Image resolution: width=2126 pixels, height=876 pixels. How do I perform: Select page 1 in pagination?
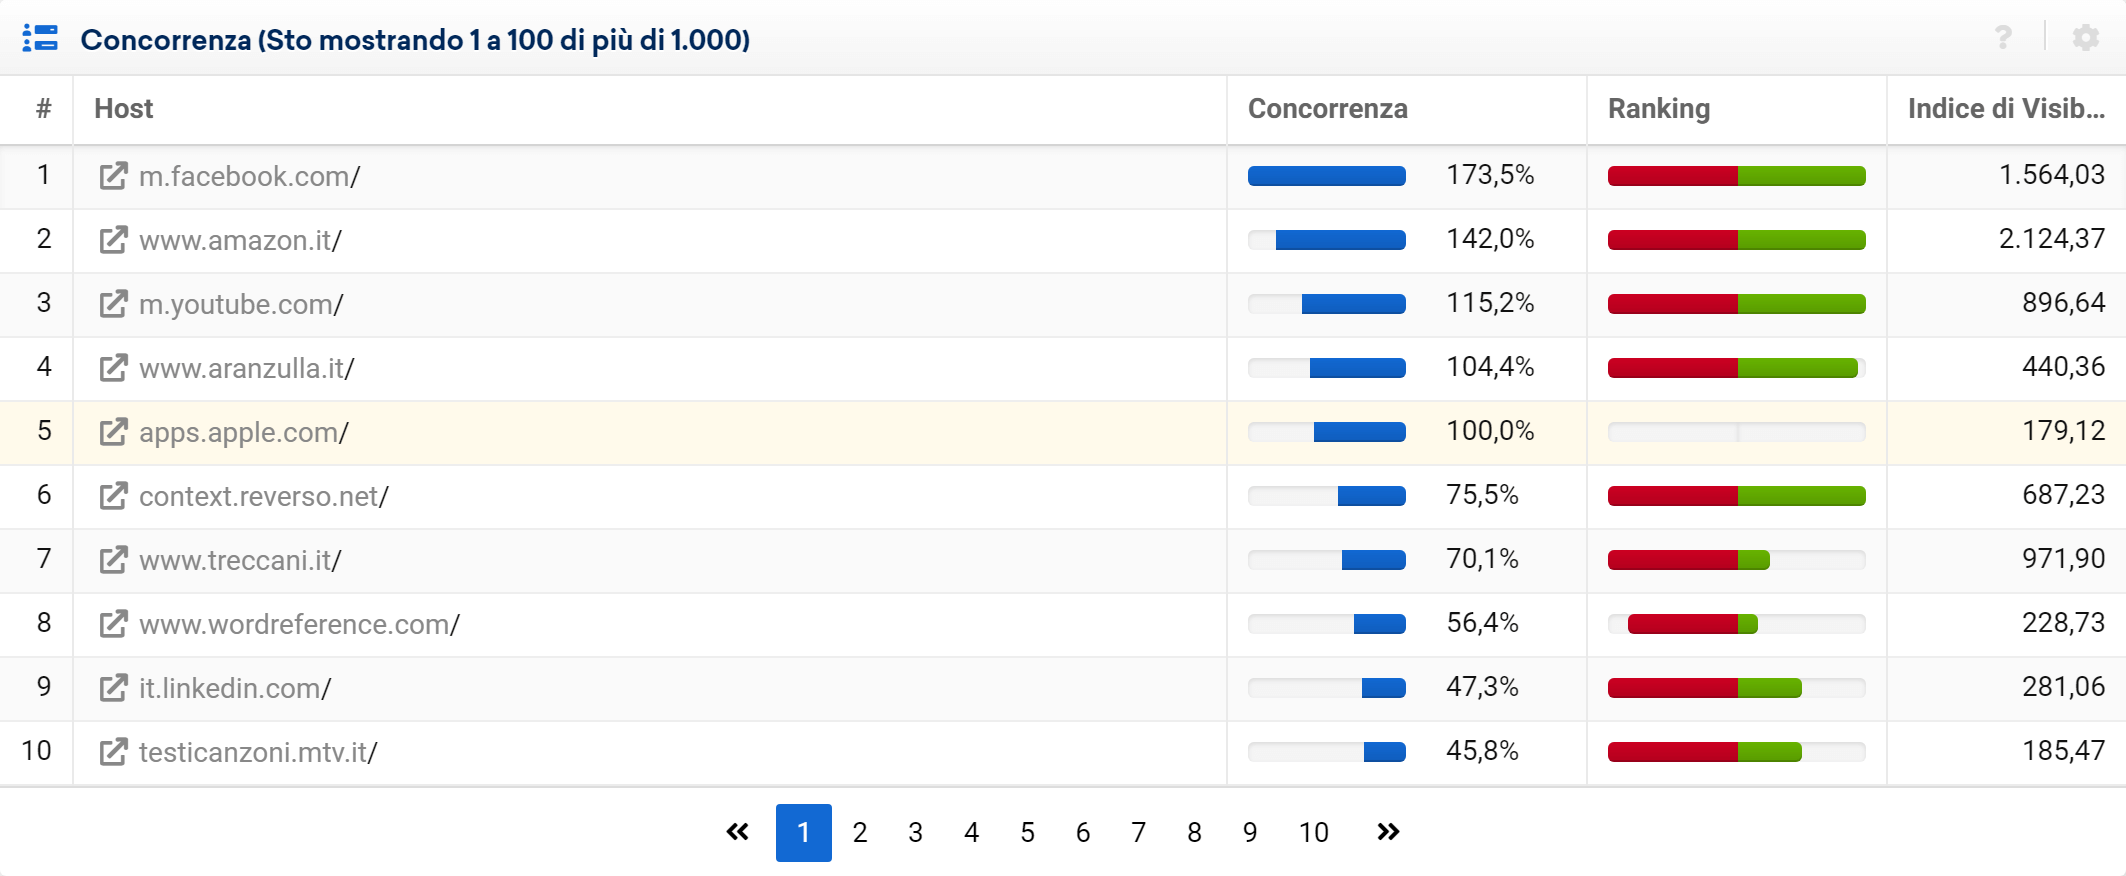click(x=804, y=832)
